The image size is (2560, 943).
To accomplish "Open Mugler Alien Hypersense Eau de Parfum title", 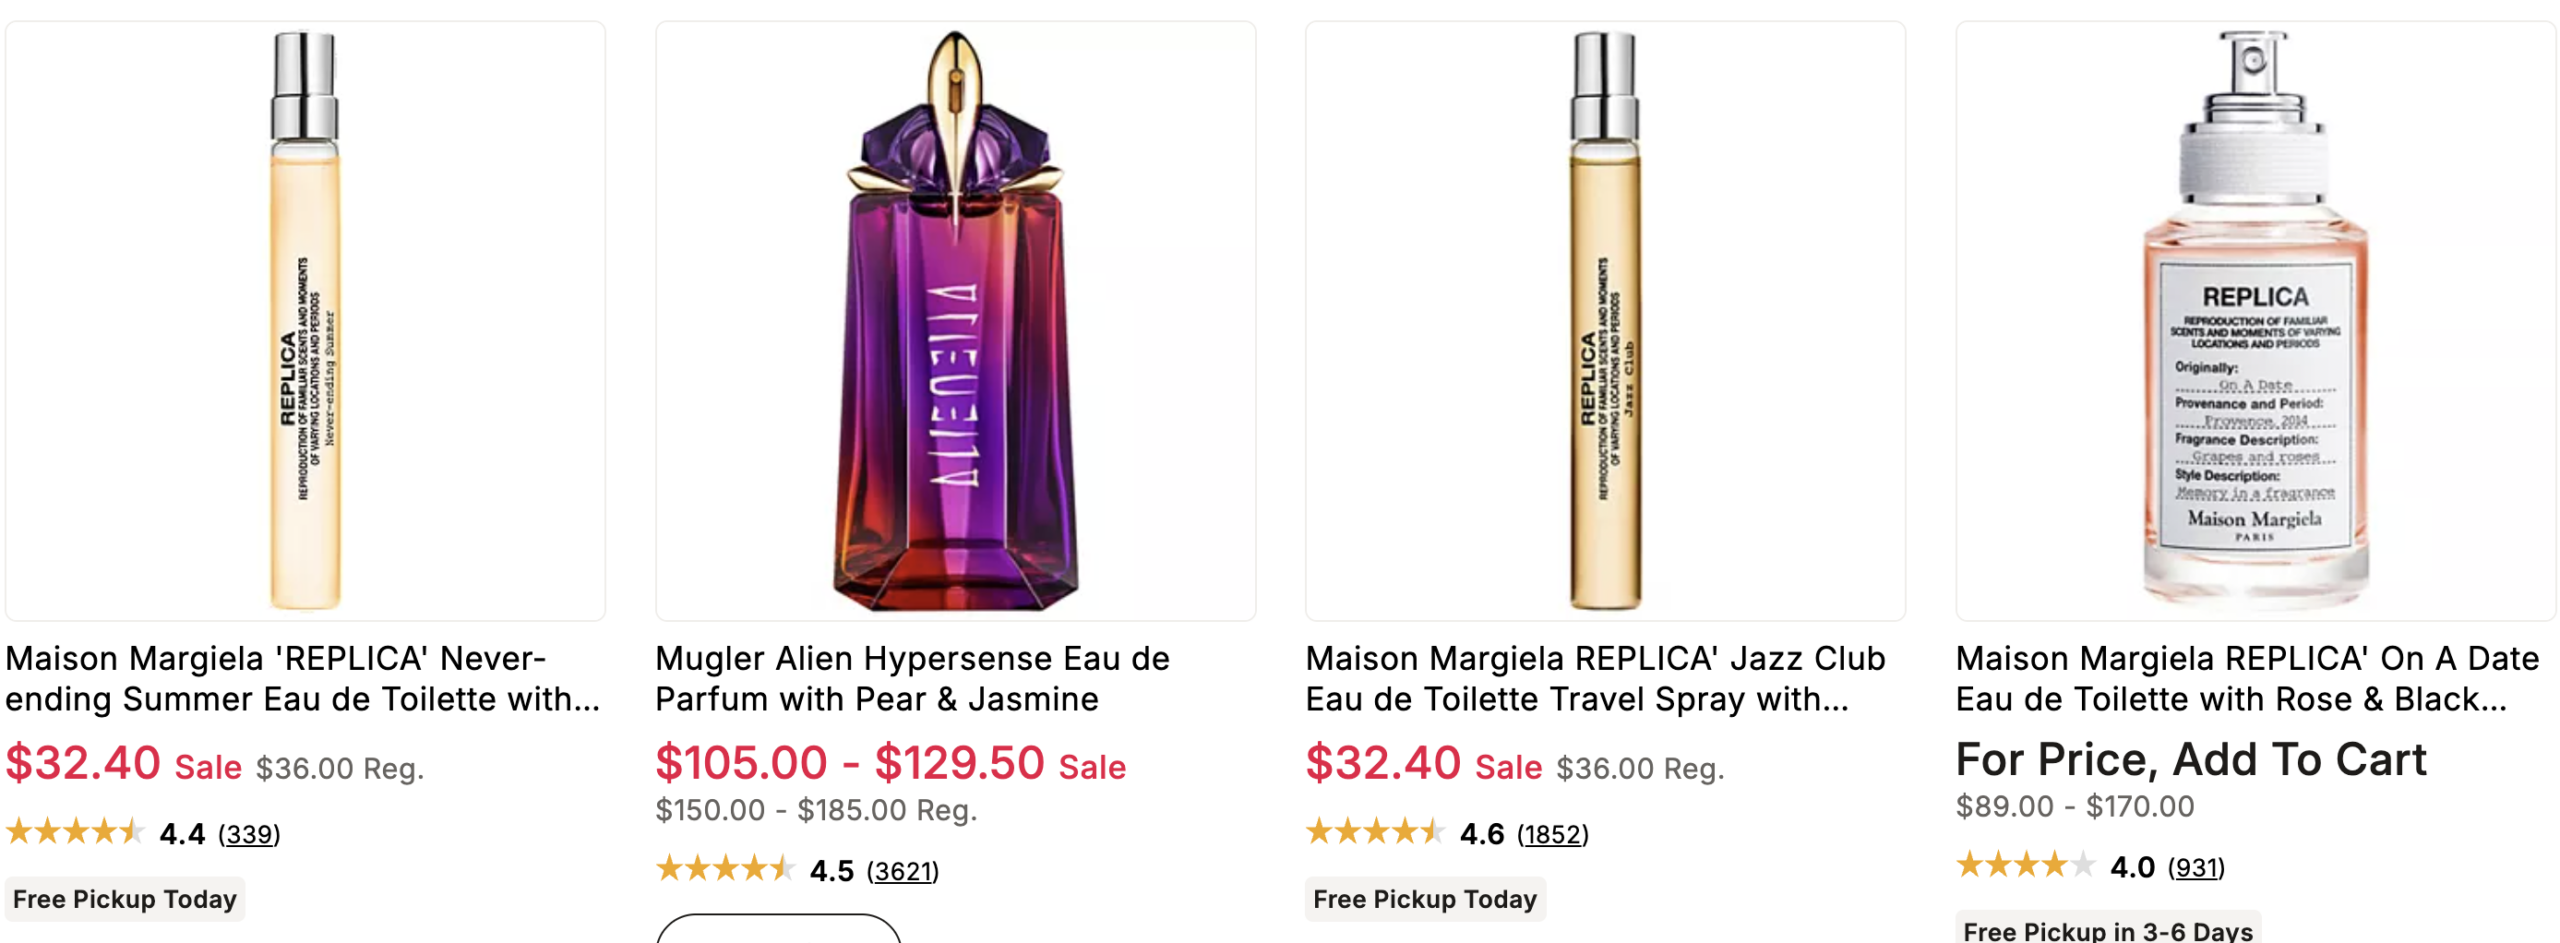I will click(x=911, y=678).
